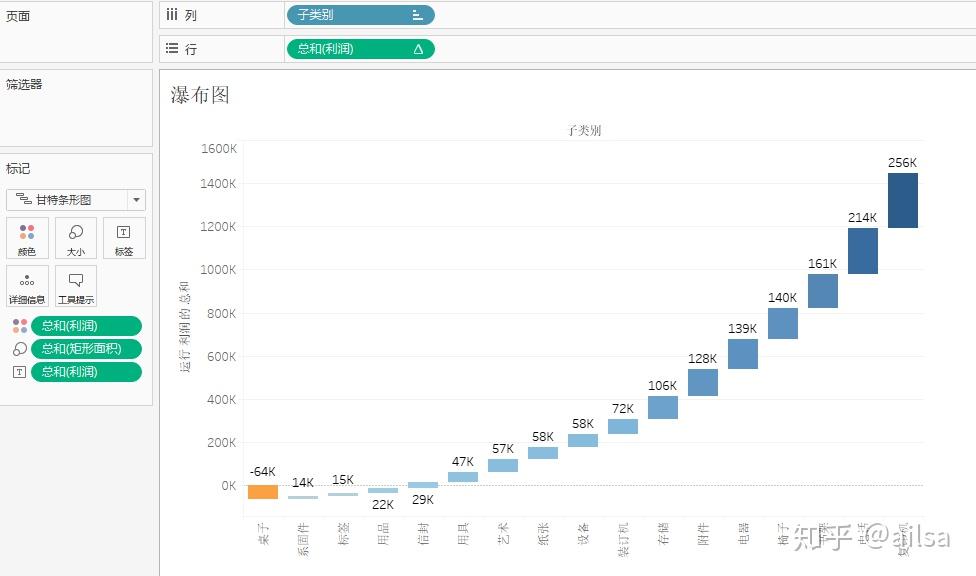Click the color icon beside first 总和(利润) pill
Viewport: 976px width, 576px height.
pyautogui.click(x=19, y=326)
